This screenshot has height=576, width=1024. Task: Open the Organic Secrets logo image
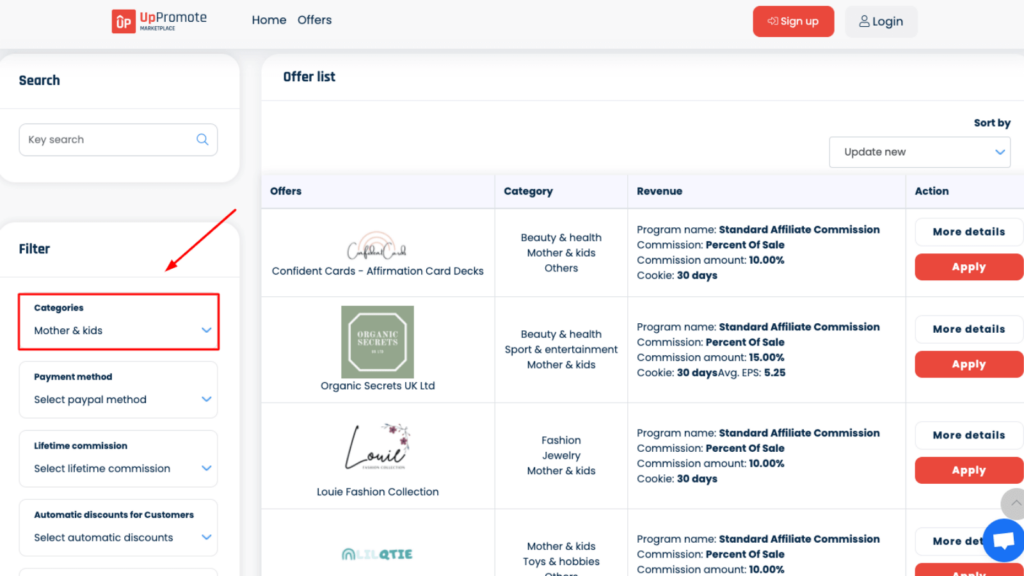tap(377, 342)
